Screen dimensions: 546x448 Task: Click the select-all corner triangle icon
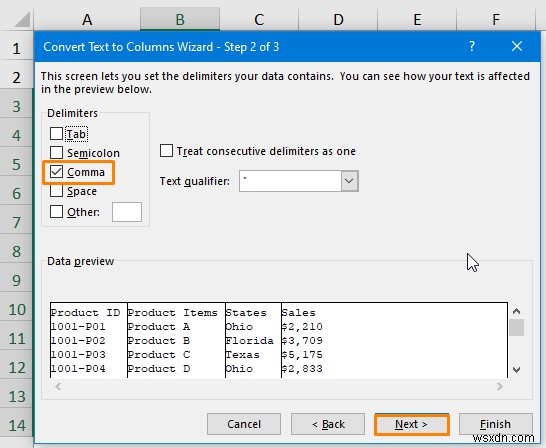(23, 19)
